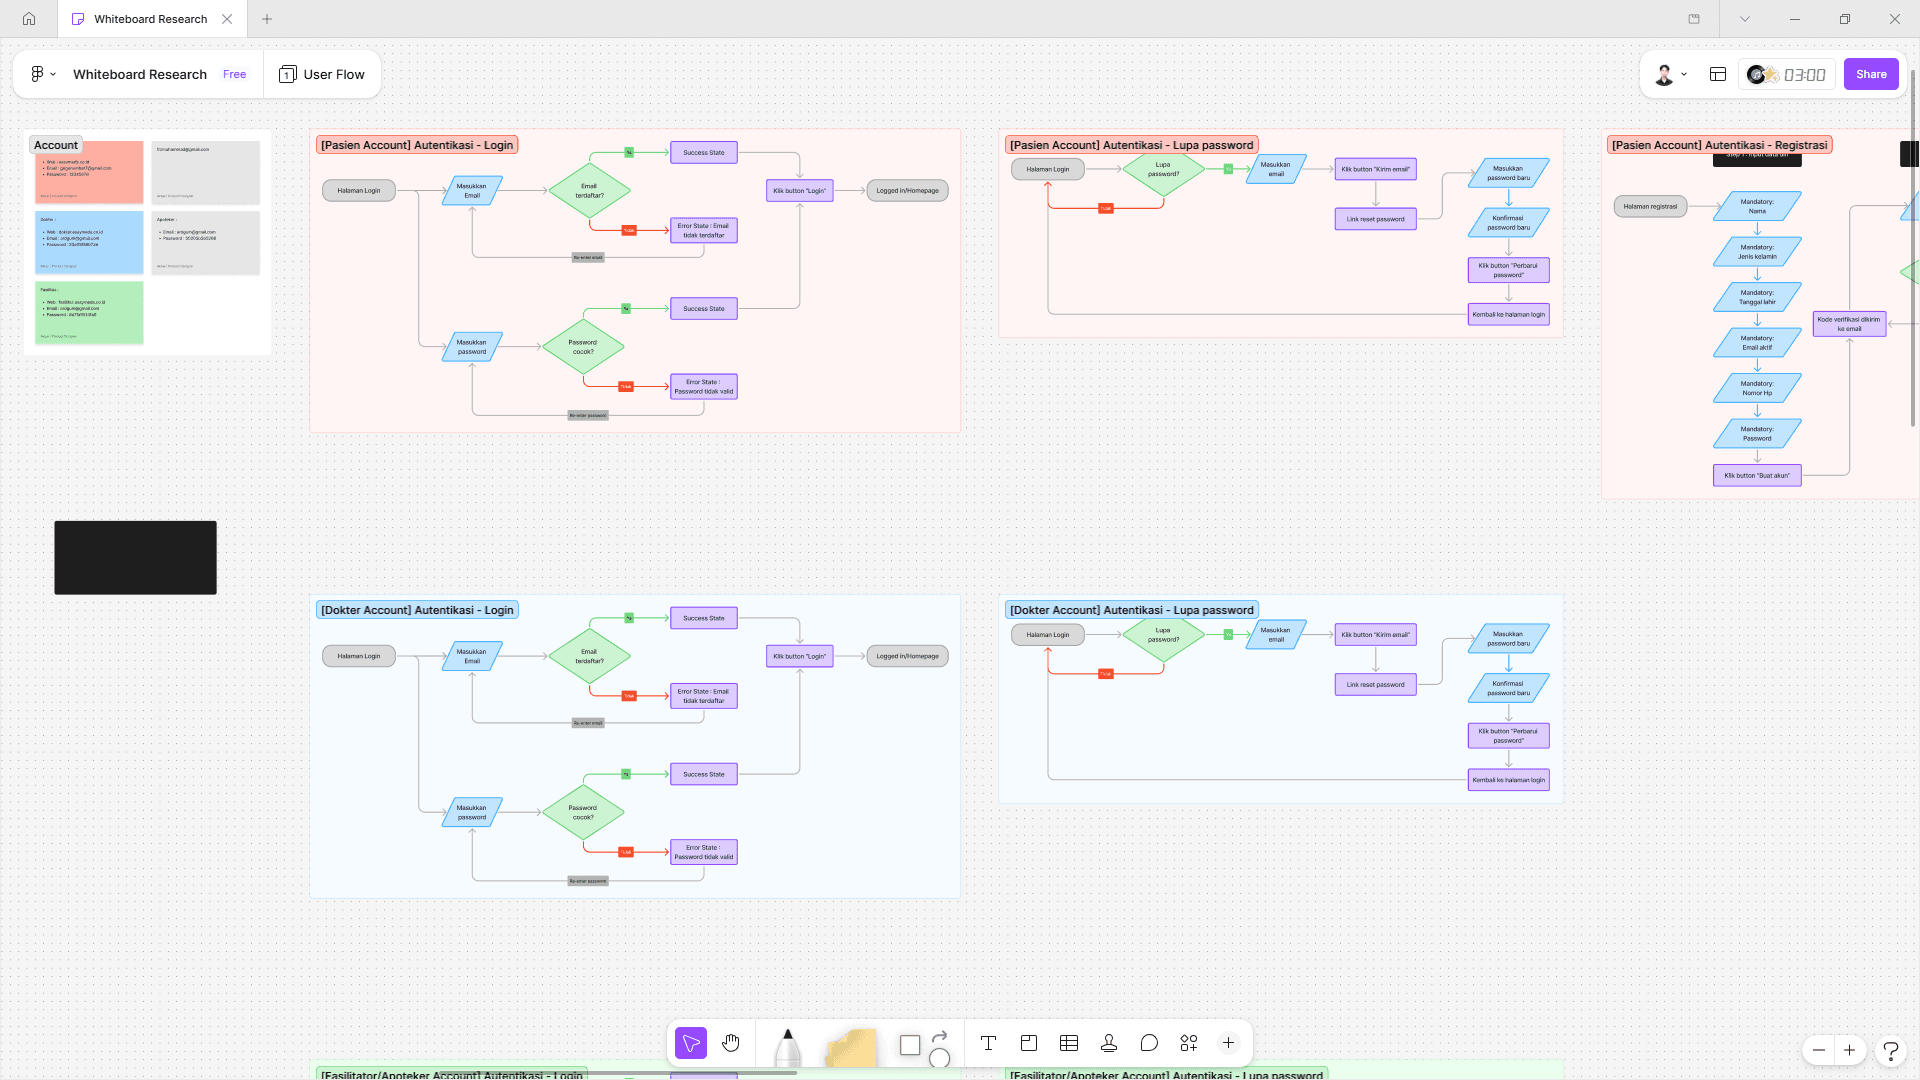Open the User Flow page selector

pyautogui.click(x=322, y=74)
